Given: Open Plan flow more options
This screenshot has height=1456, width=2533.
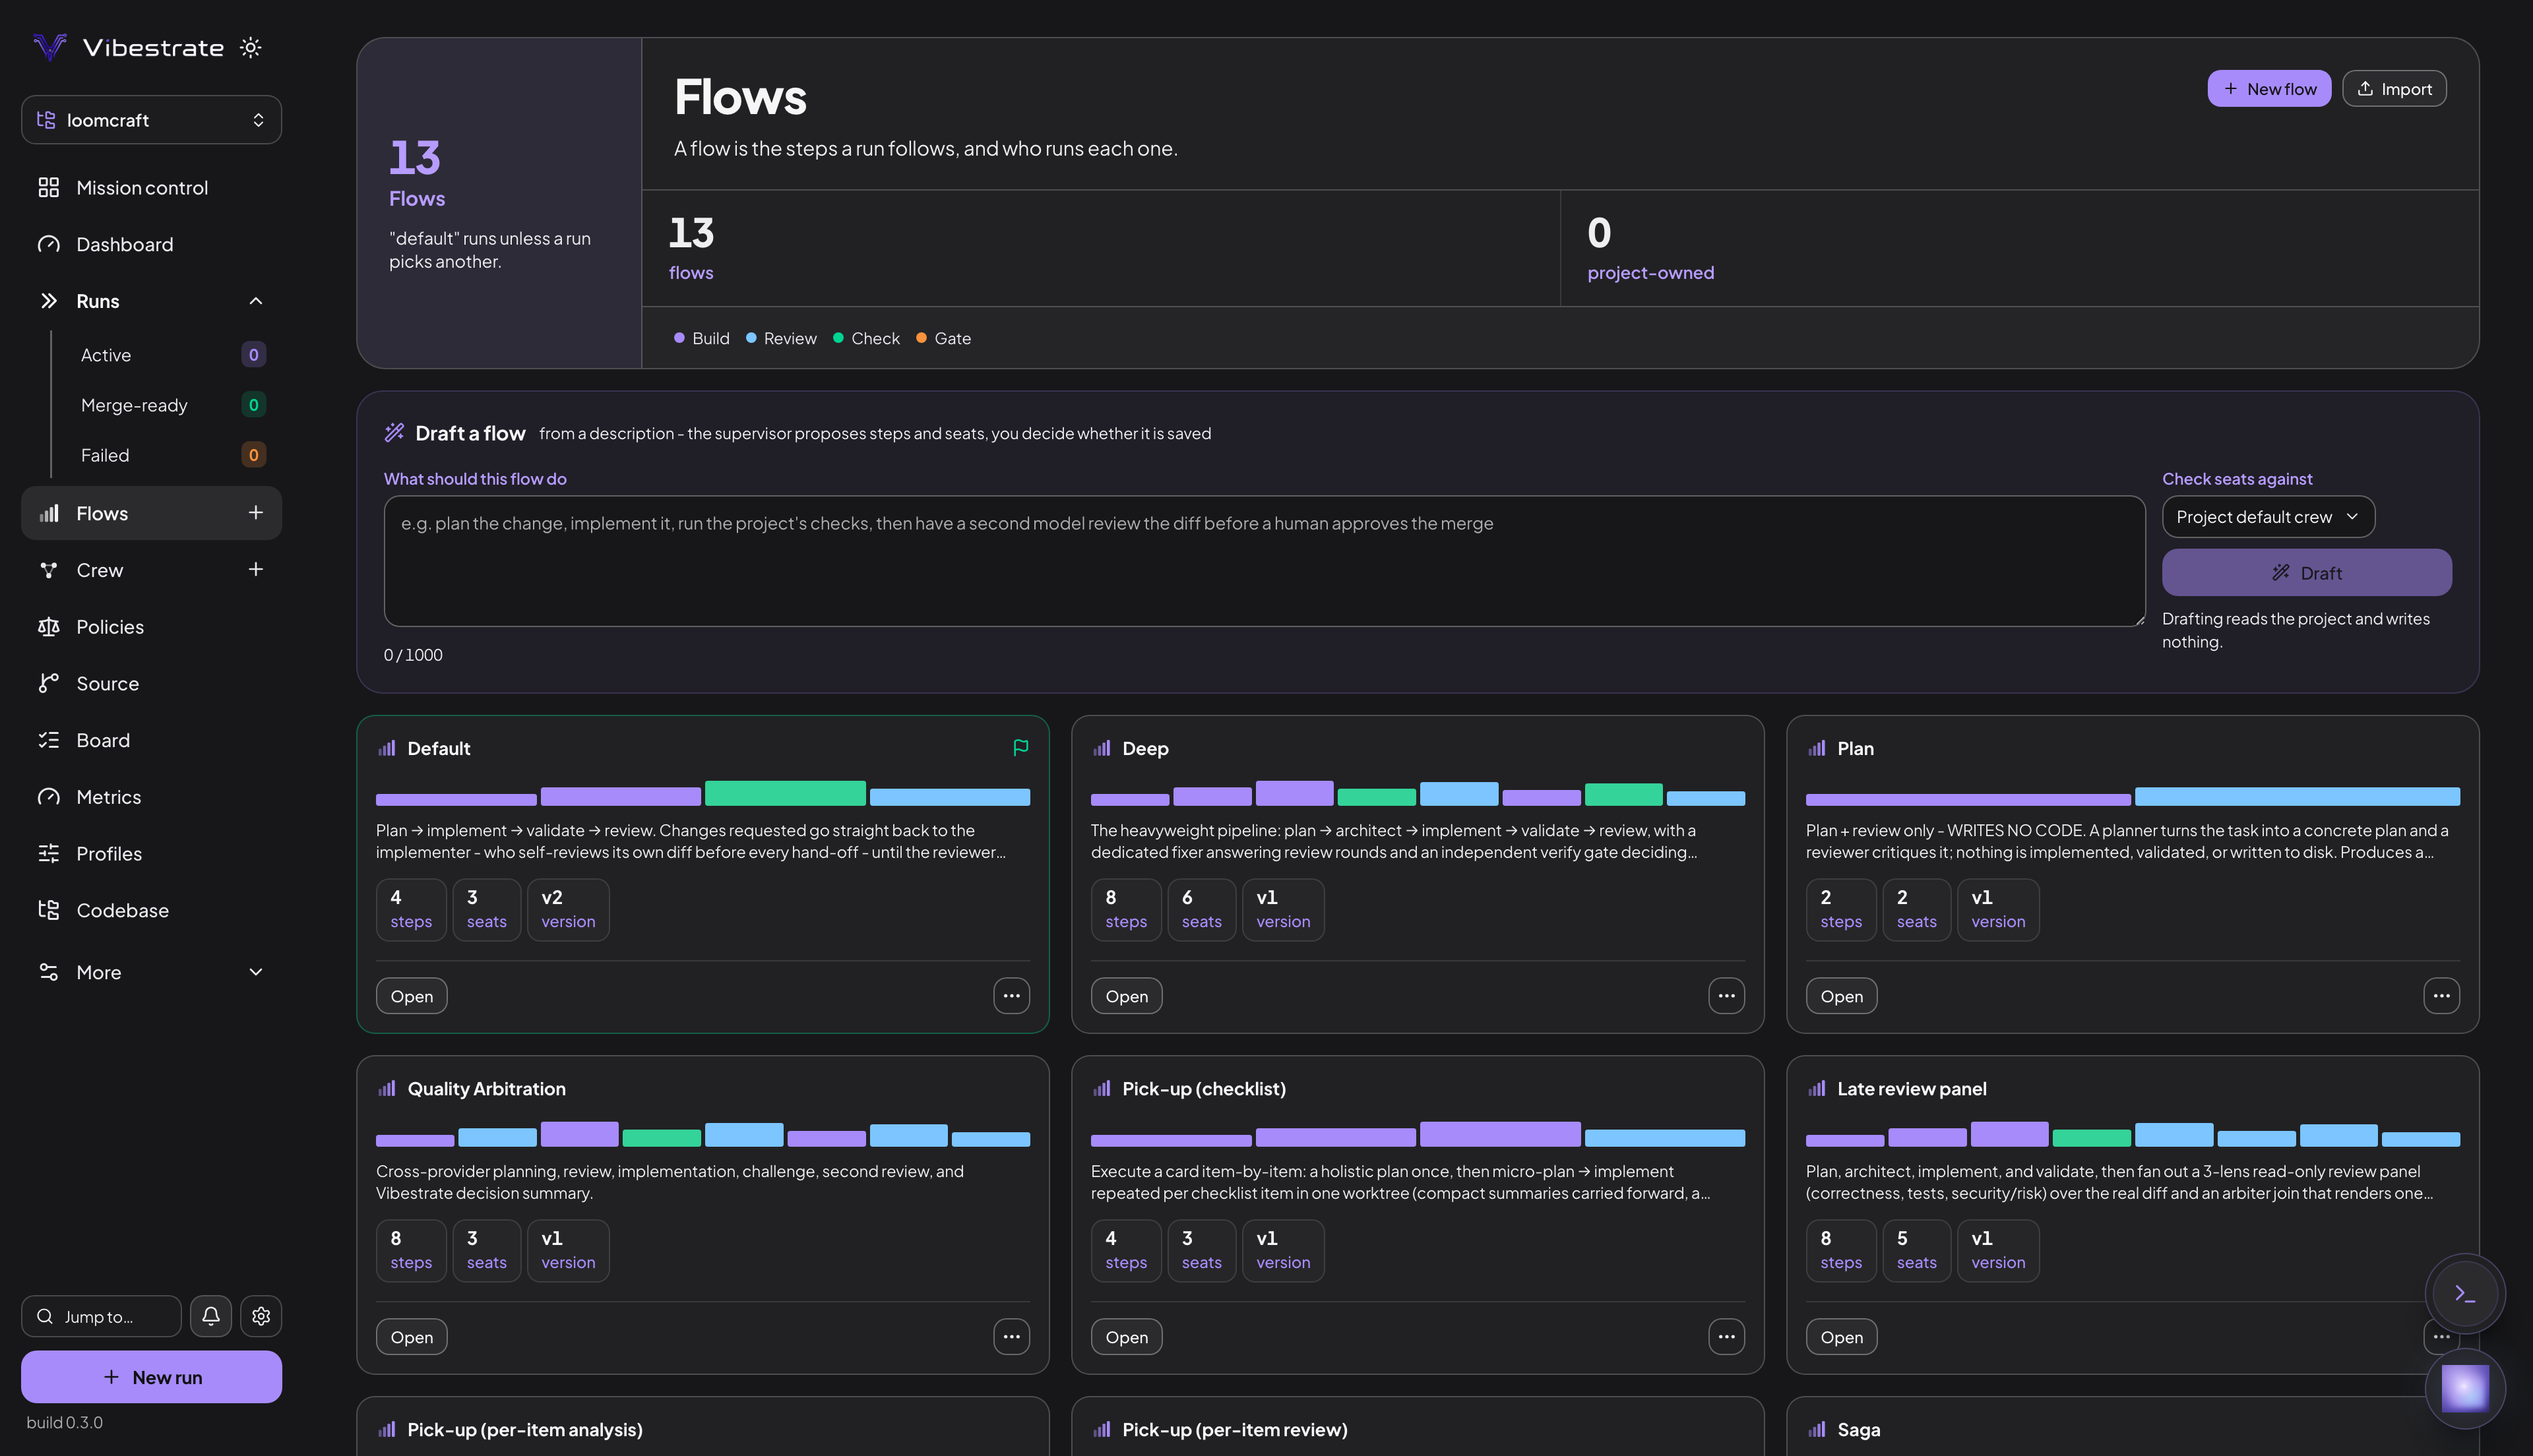Looking at the screenshot, I should pos(2441,996).
